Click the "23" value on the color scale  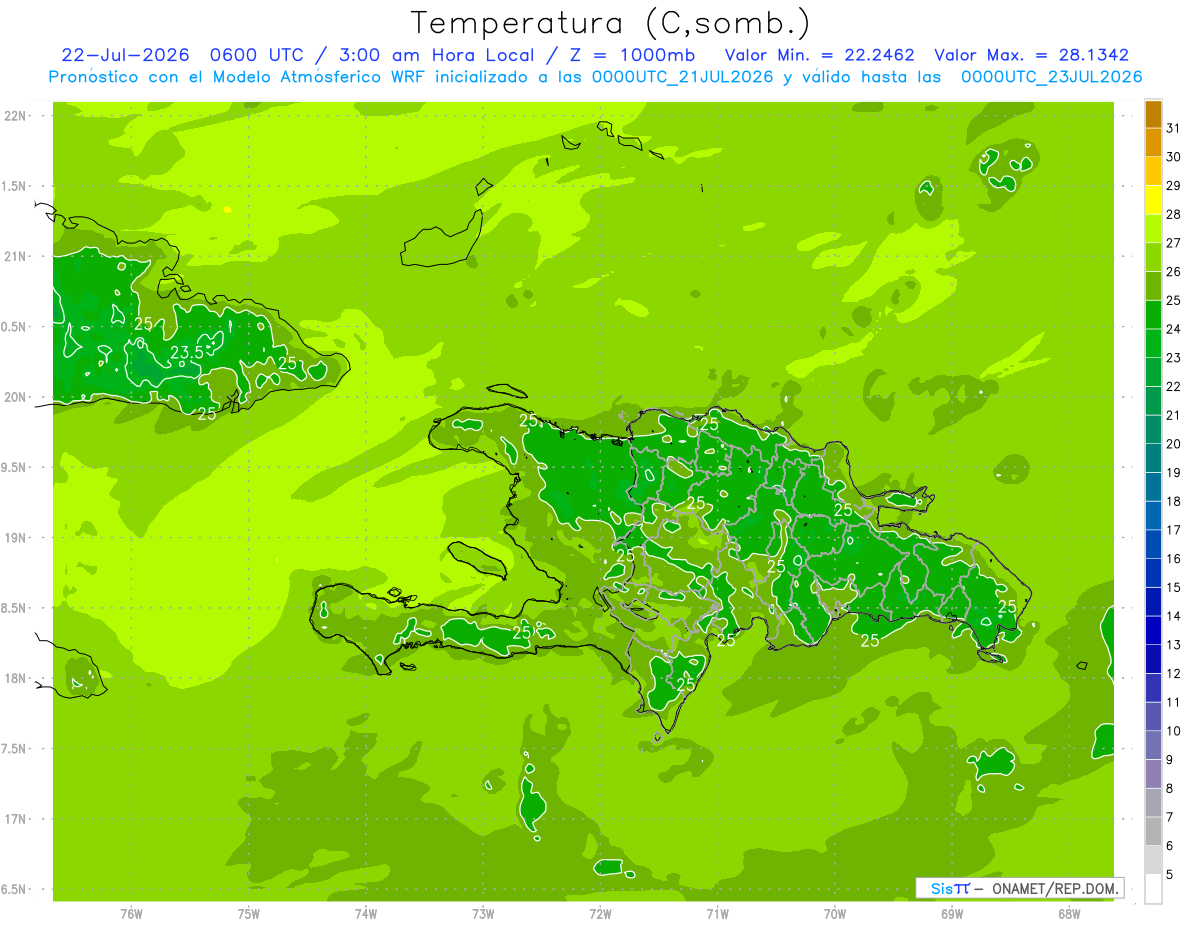[x=1174, y=358]
